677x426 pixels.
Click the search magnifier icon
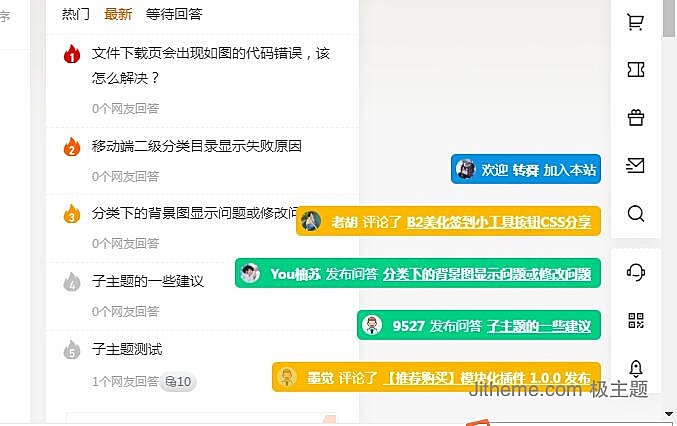pos(636,213)
